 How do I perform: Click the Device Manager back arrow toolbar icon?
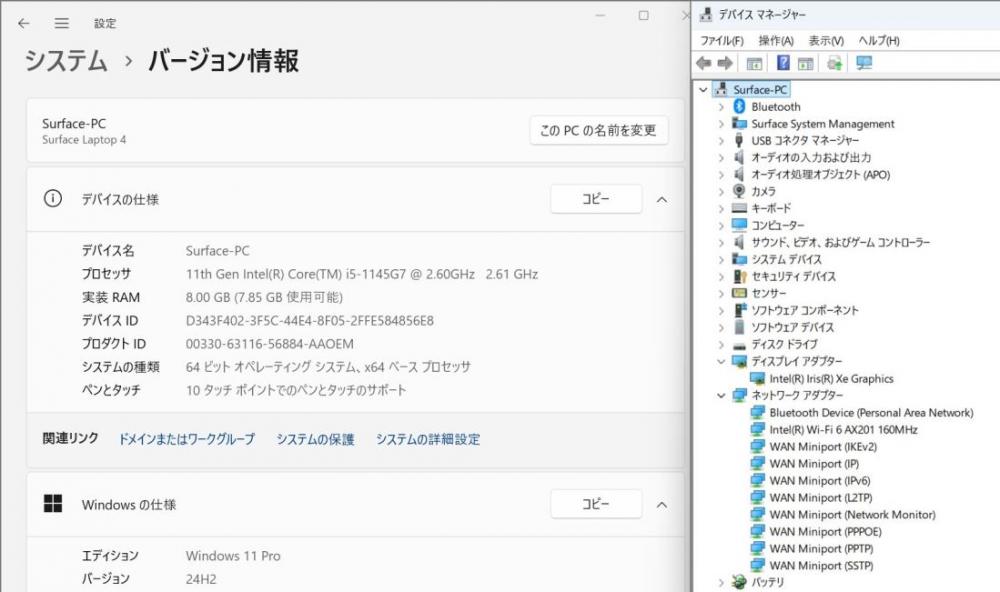coord(704,63)
